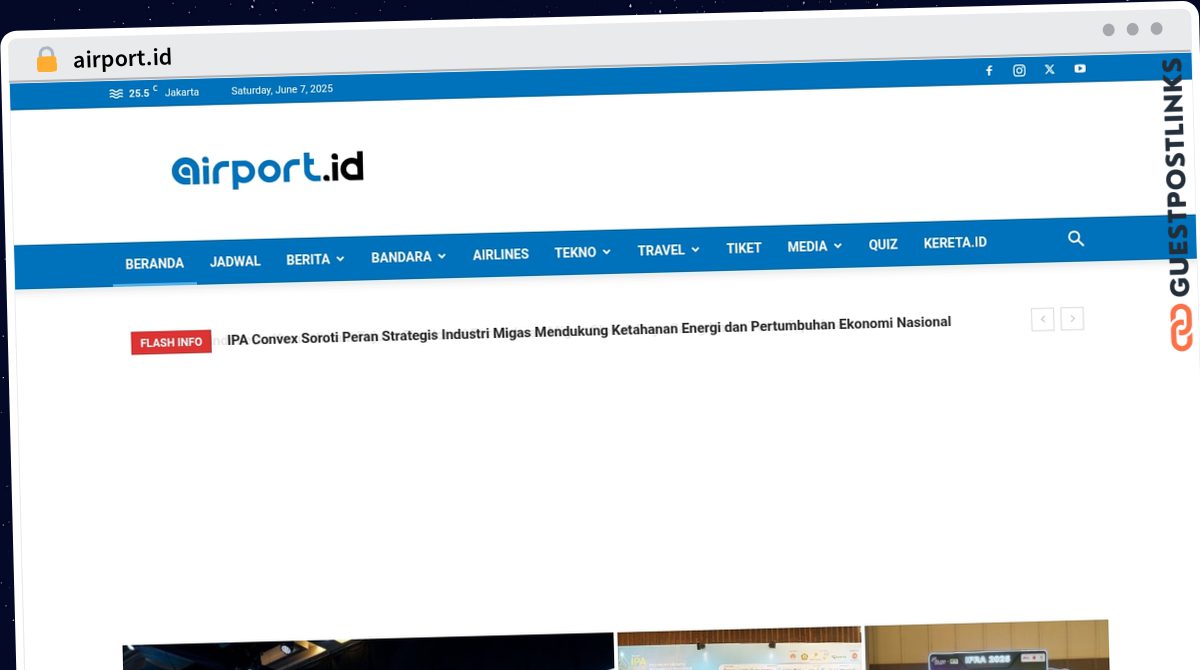This screenshot has width=1200, height=670.
Task: Click the weather waves icon
Action: 116,93
